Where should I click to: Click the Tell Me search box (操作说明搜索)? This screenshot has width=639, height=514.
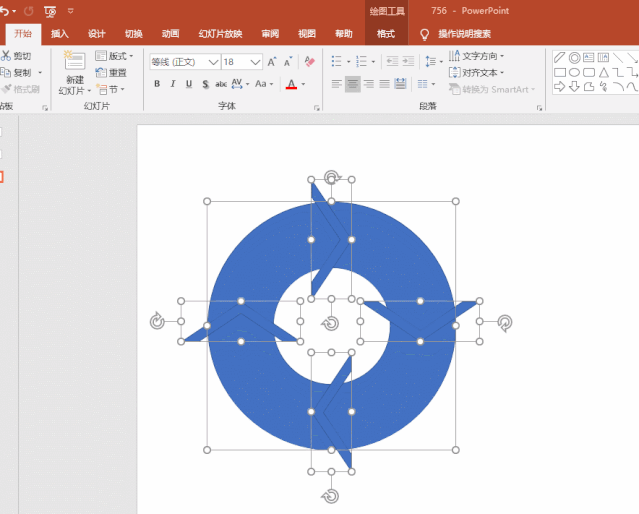pyautogui.click(x=471, y=33)
